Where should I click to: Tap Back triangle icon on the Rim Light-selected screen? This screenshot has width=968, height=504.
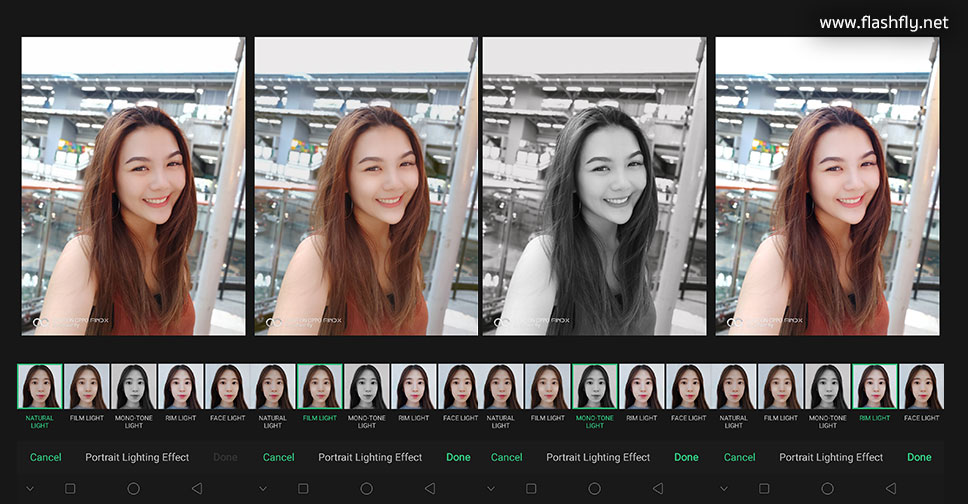(x=890, y=488)
